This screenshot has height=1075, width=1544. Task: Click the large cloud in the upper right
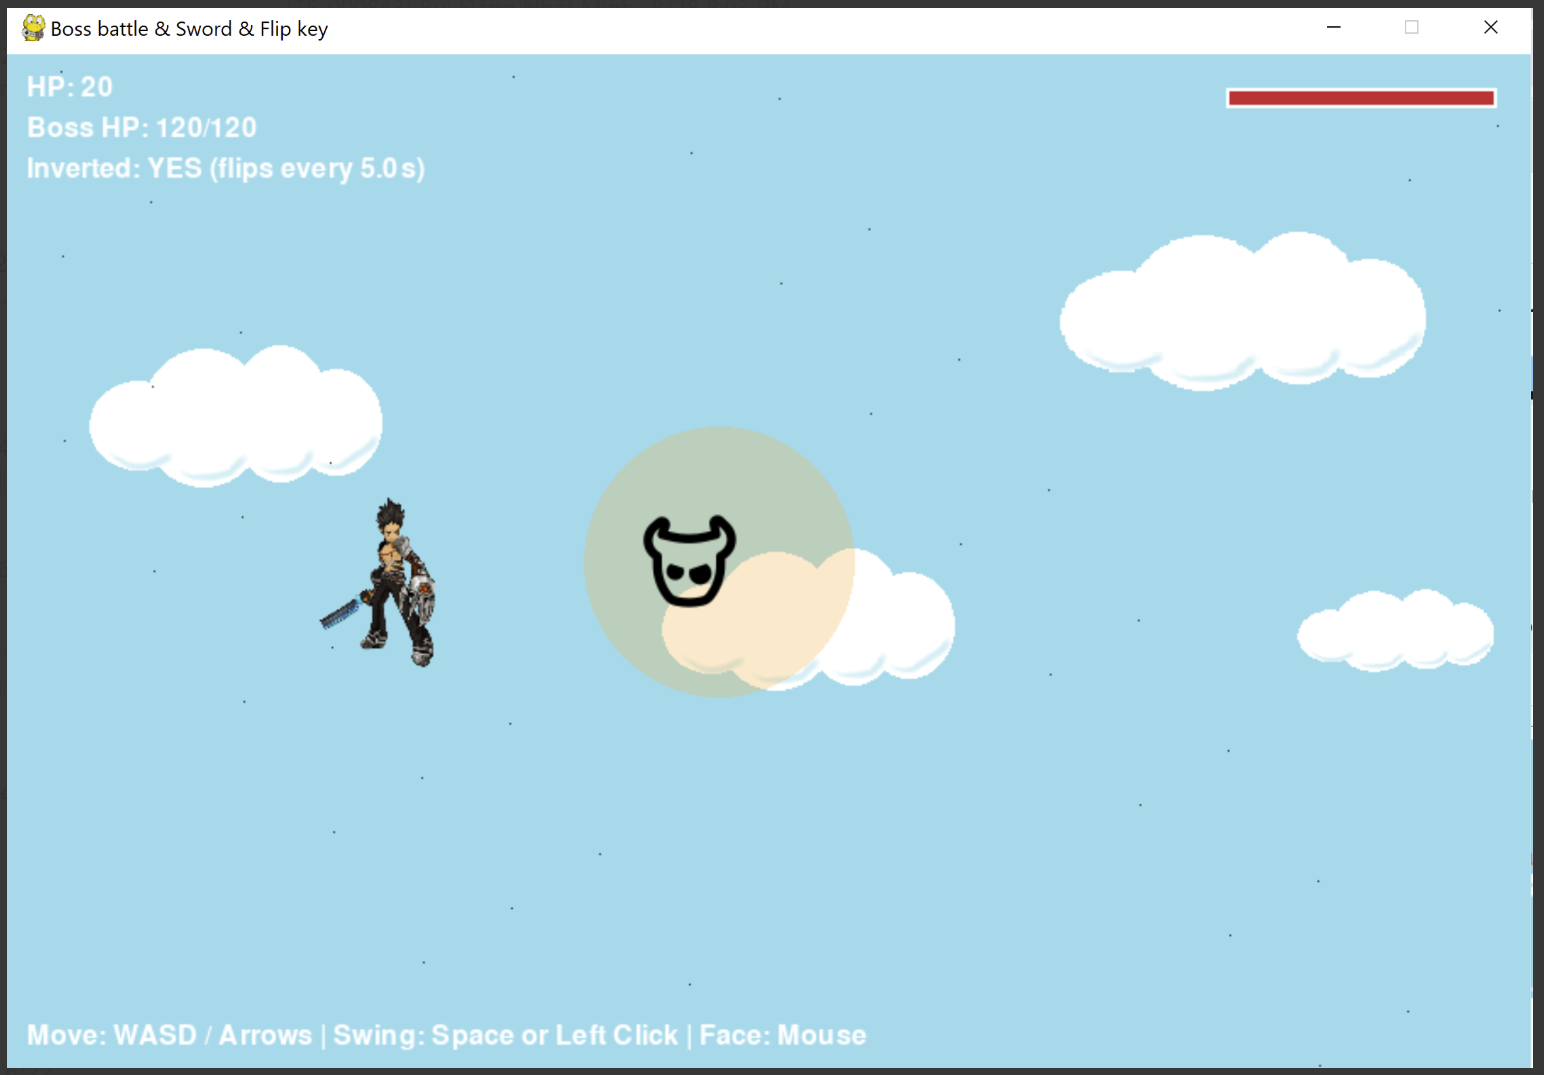click(1242, 312)
